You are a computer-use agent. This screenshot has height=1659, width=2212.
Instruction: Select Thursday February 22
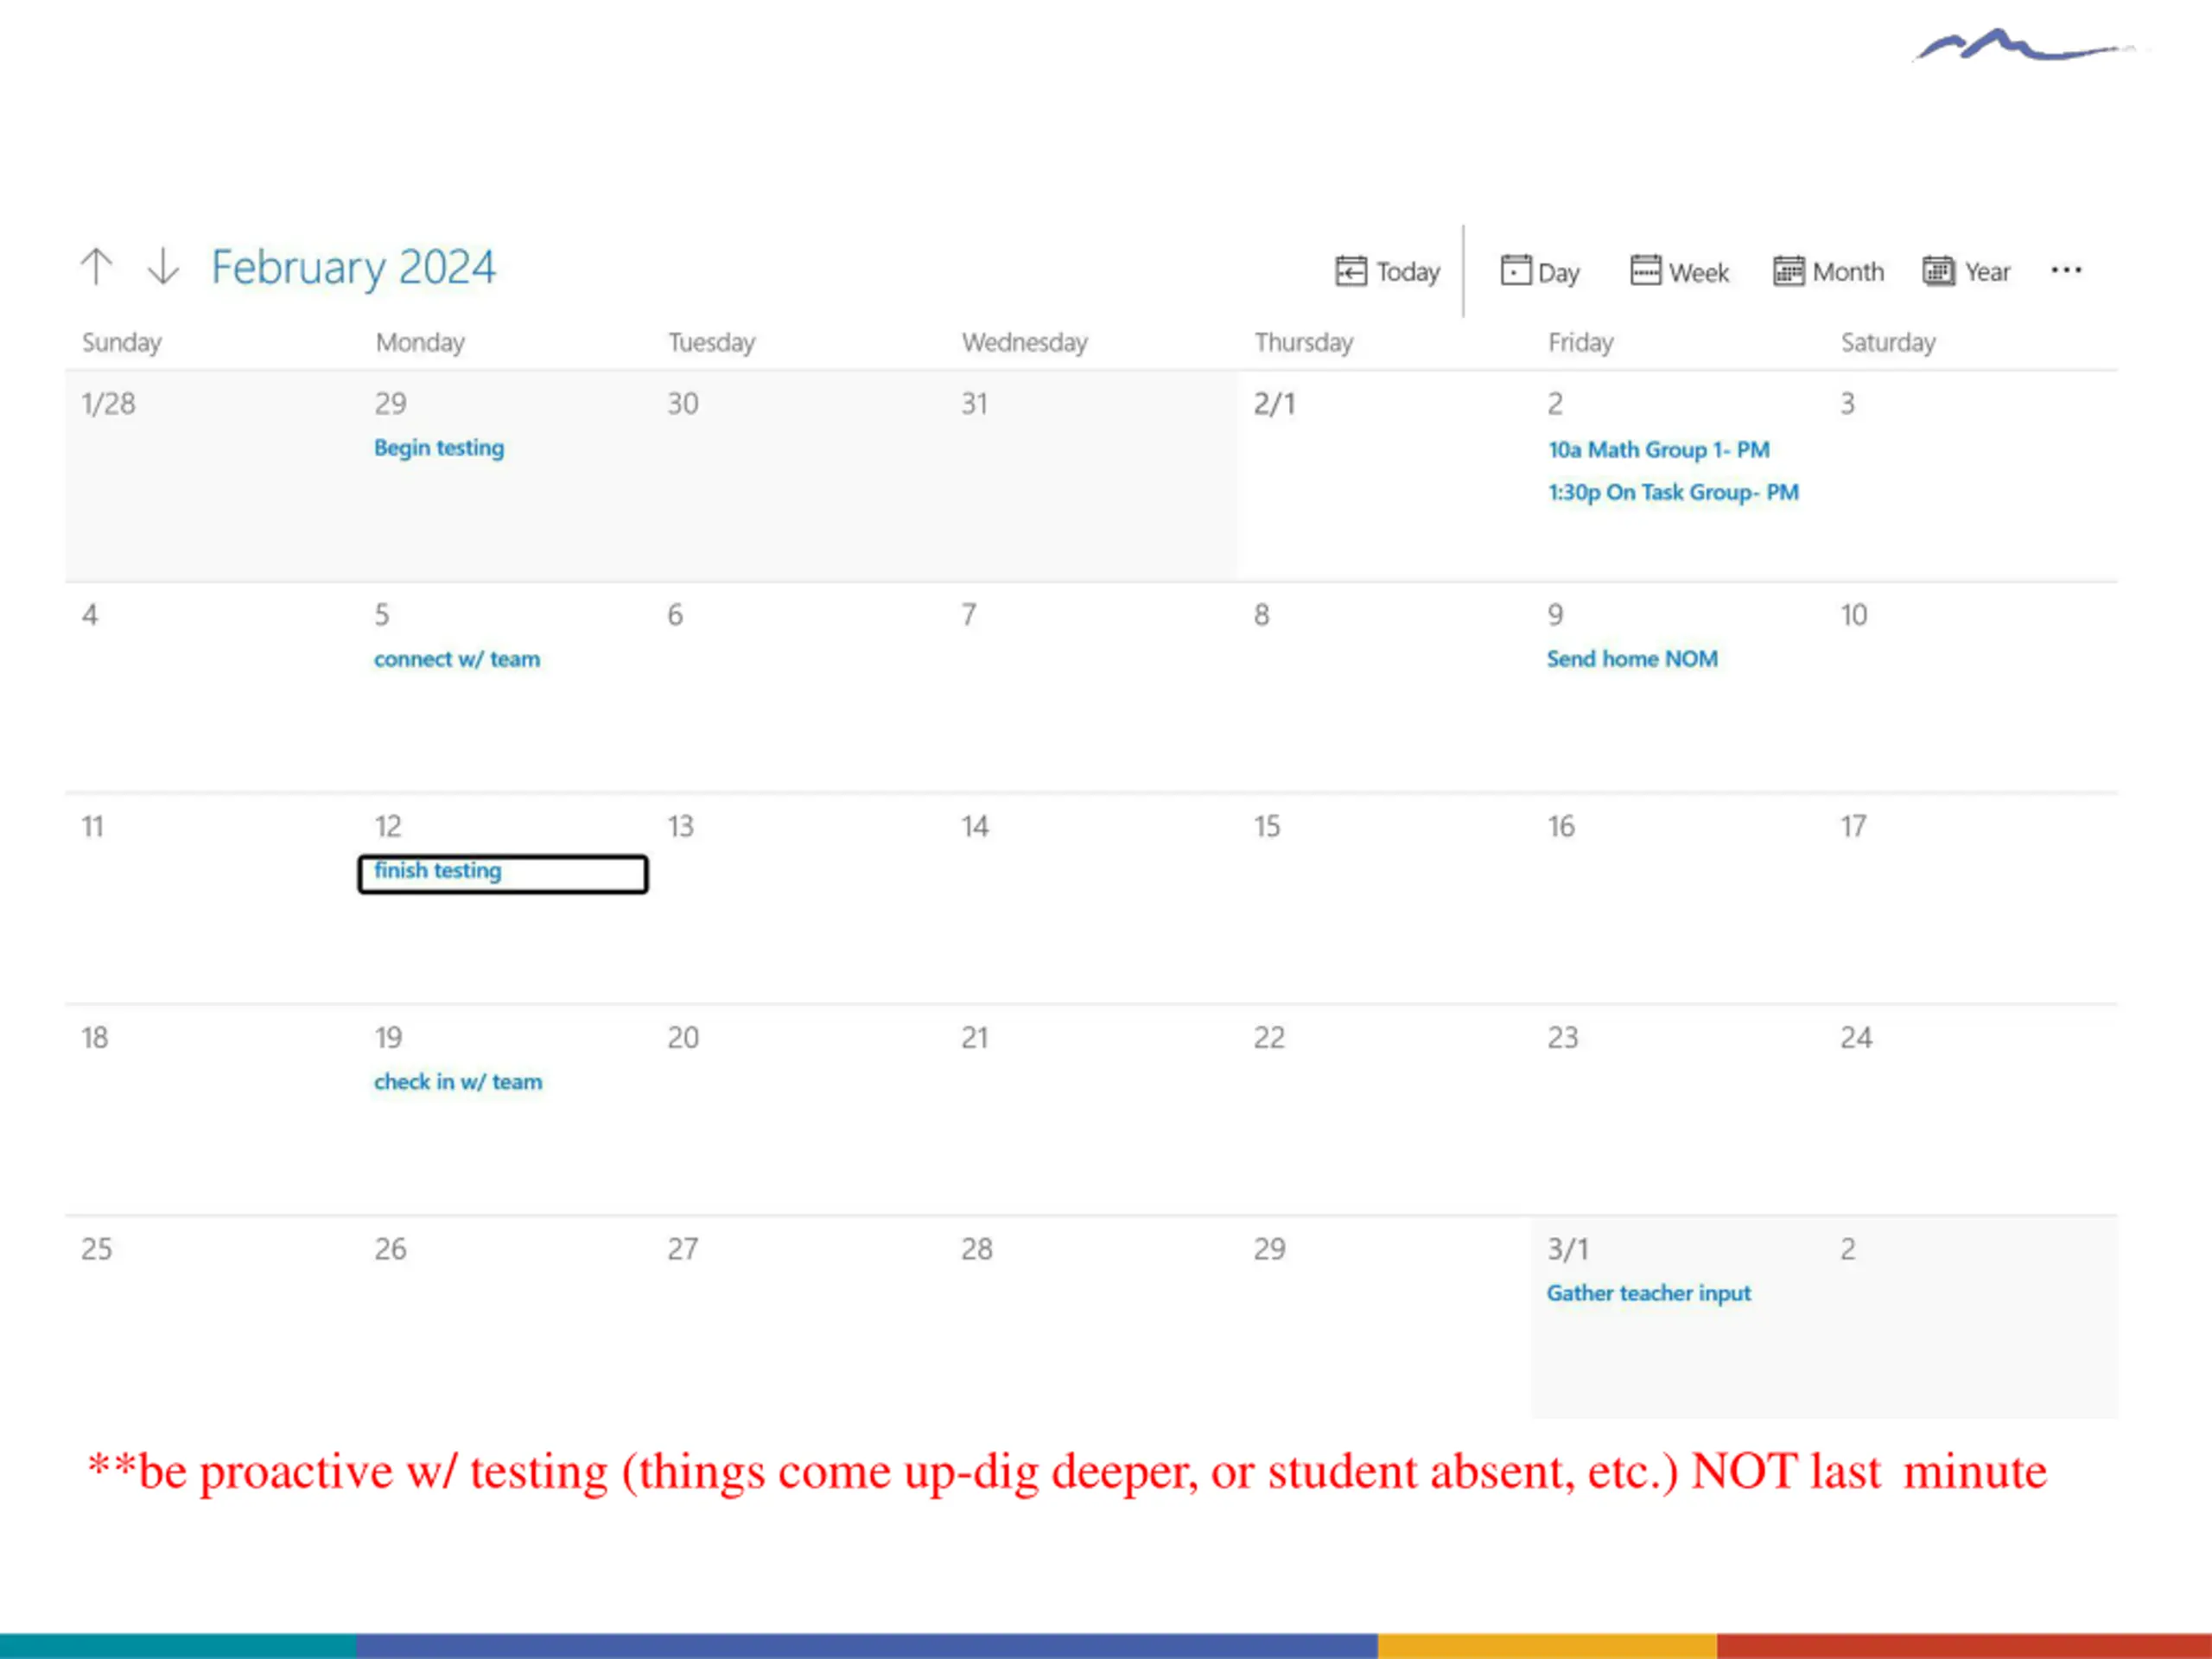(x=1269, y=1038)
